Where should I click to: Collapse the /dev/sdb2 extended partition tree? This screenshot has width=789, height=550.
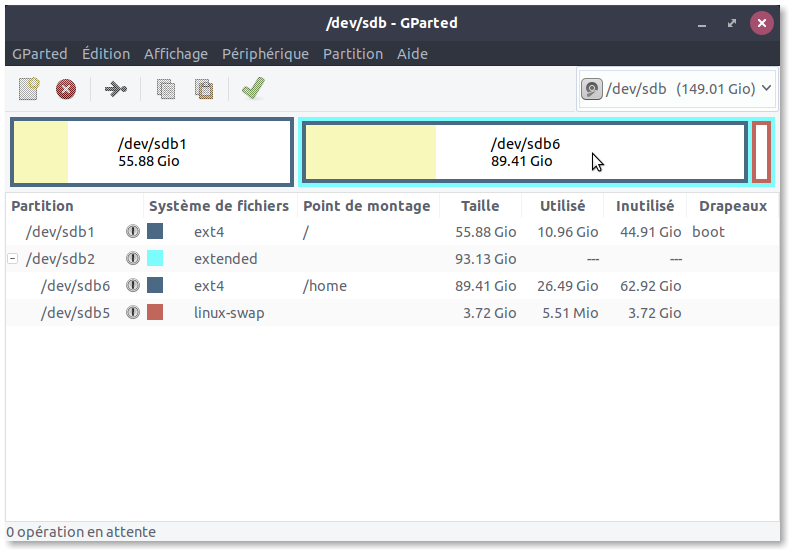pyautogui.click(x=13, y=259)
